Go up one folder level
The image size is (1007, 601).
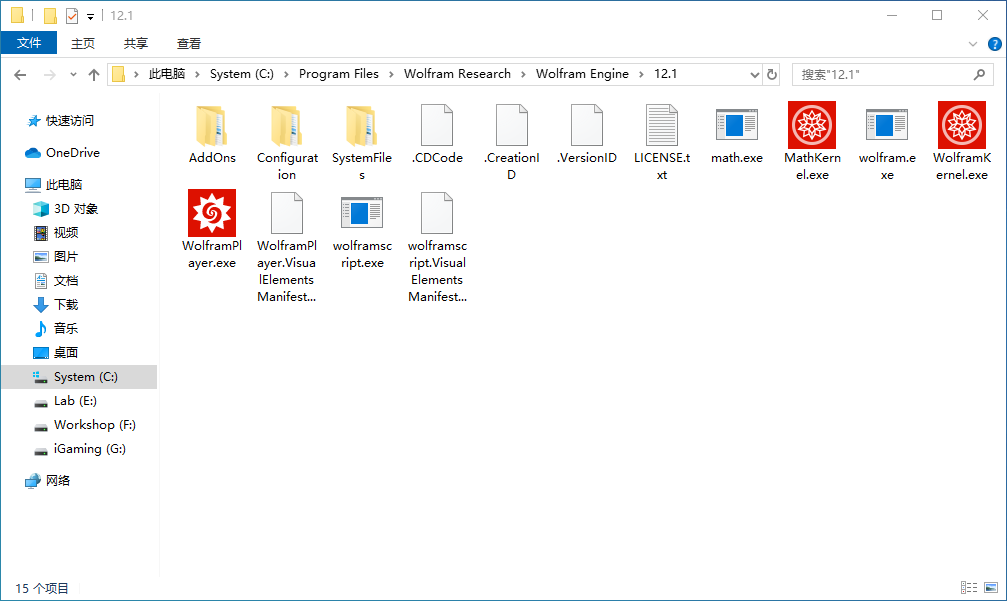[93, 73]
